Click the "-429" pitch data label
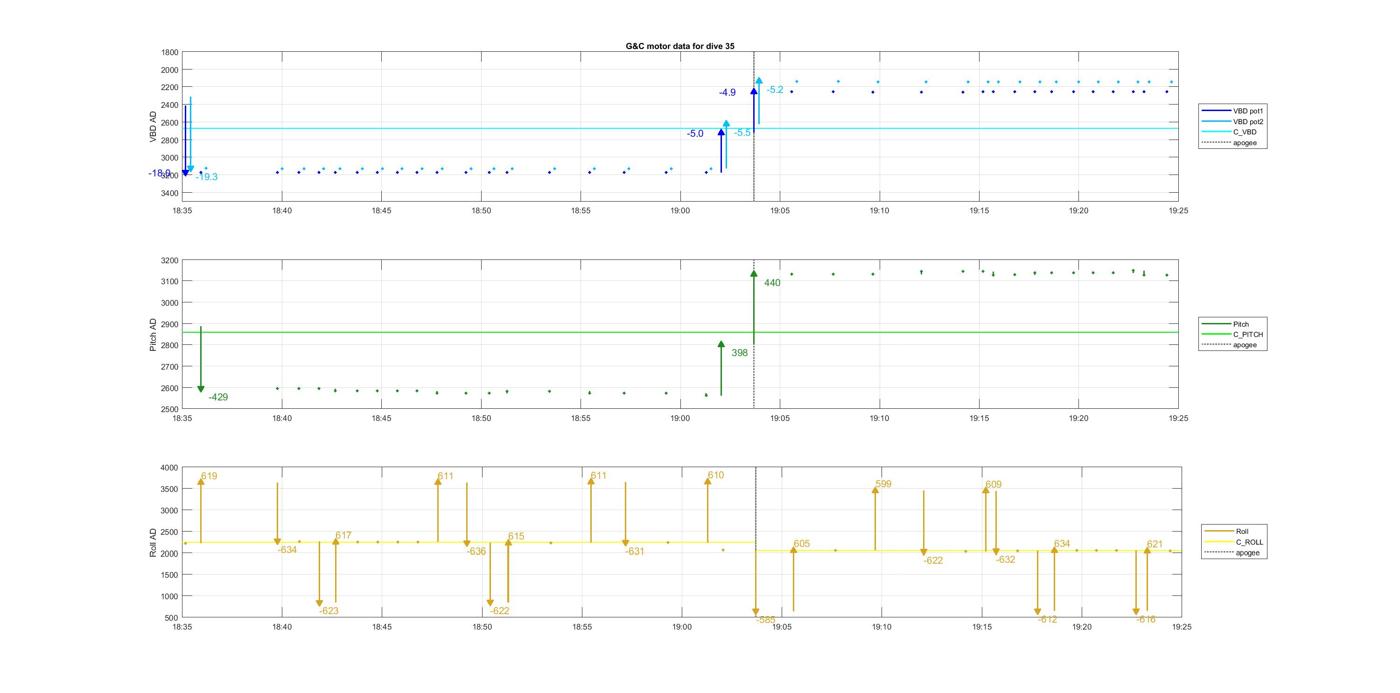 (218, 397)
